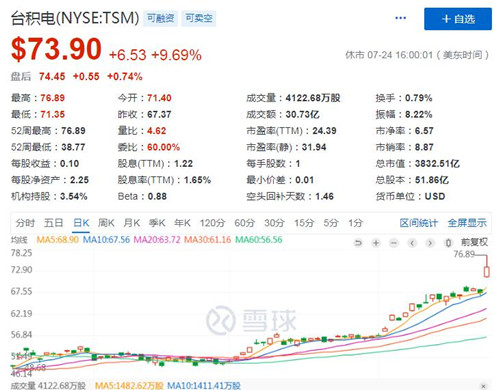The width and height of the screenshot is (500, 390).
Task: Click the 成交额 value 30.73亿
Action: coord(303,114)
